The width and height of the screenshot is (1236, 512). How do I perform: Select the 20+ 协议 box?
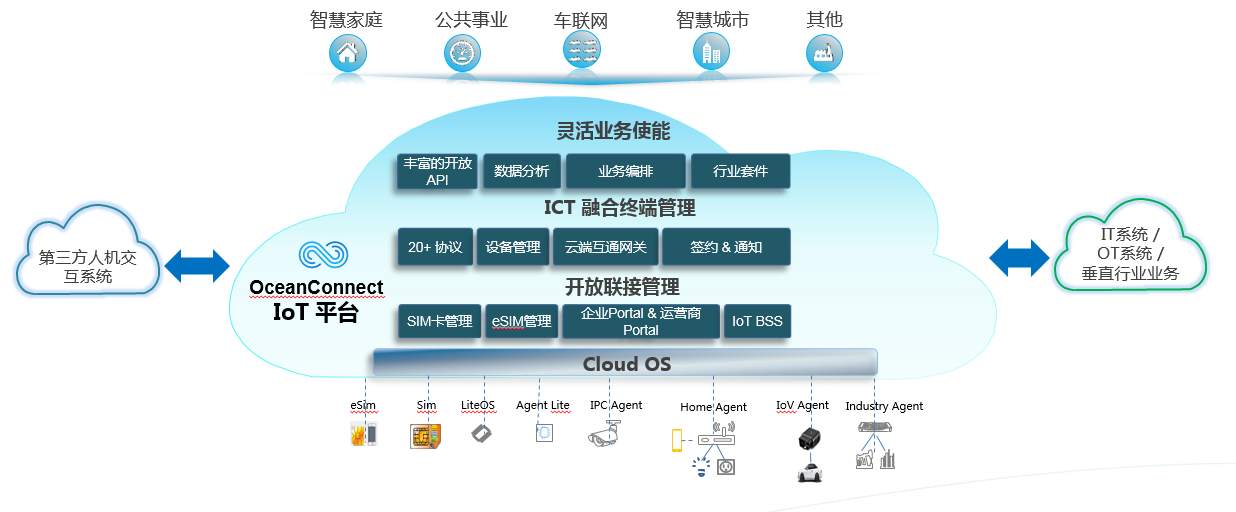[x=435, y=247]
